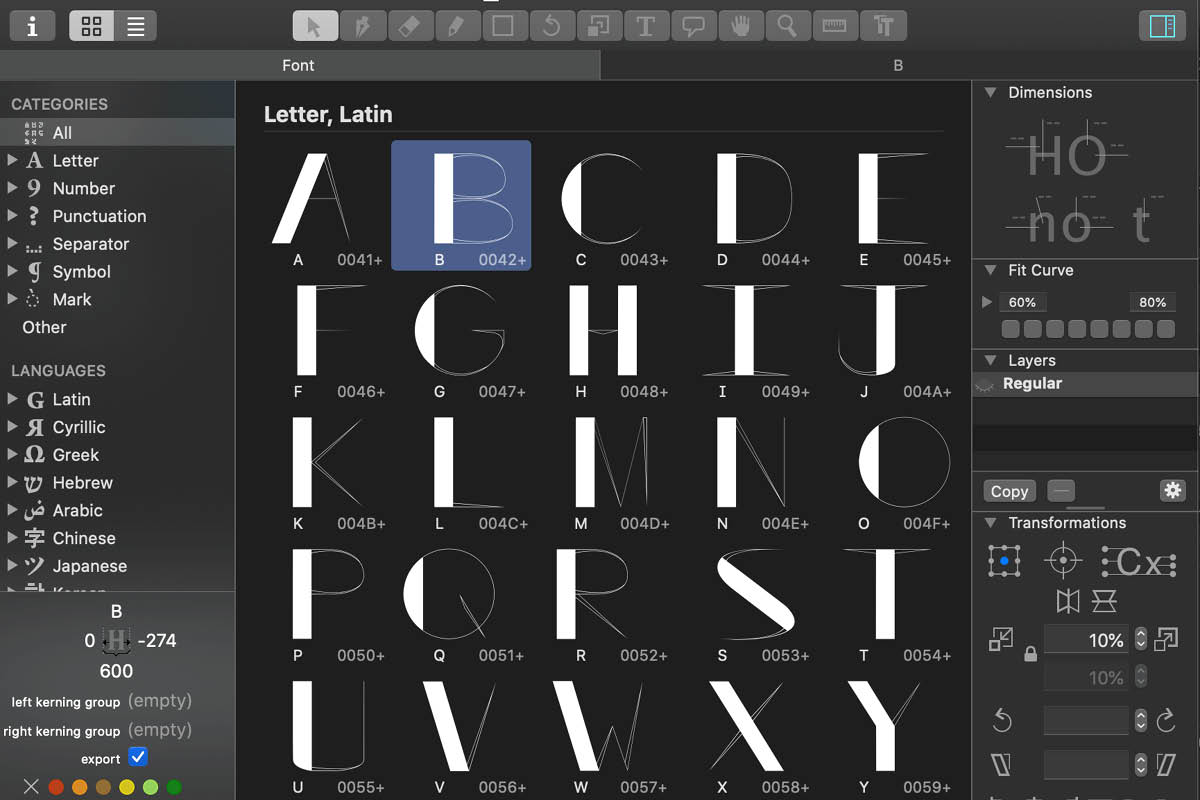Image resolution: width=1200 pixels, height=800 pixels.
Task: Activate the Zoom magnifier tool
Action: point(788,26)
